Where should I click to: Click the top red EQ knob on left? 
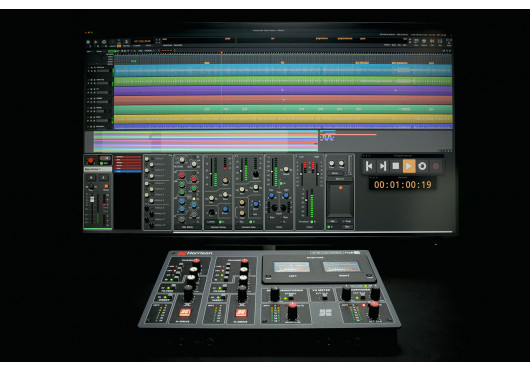click(182, 175)
